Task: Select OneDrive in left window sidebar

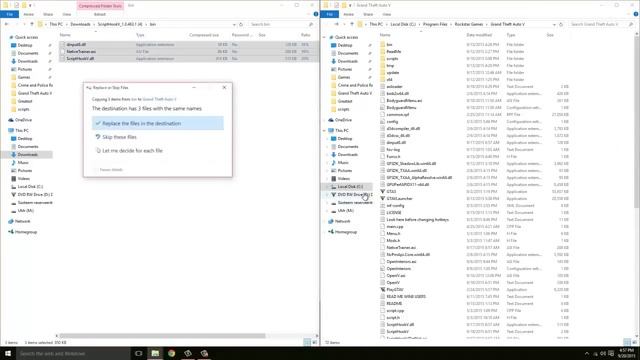Action: (23, 120)
